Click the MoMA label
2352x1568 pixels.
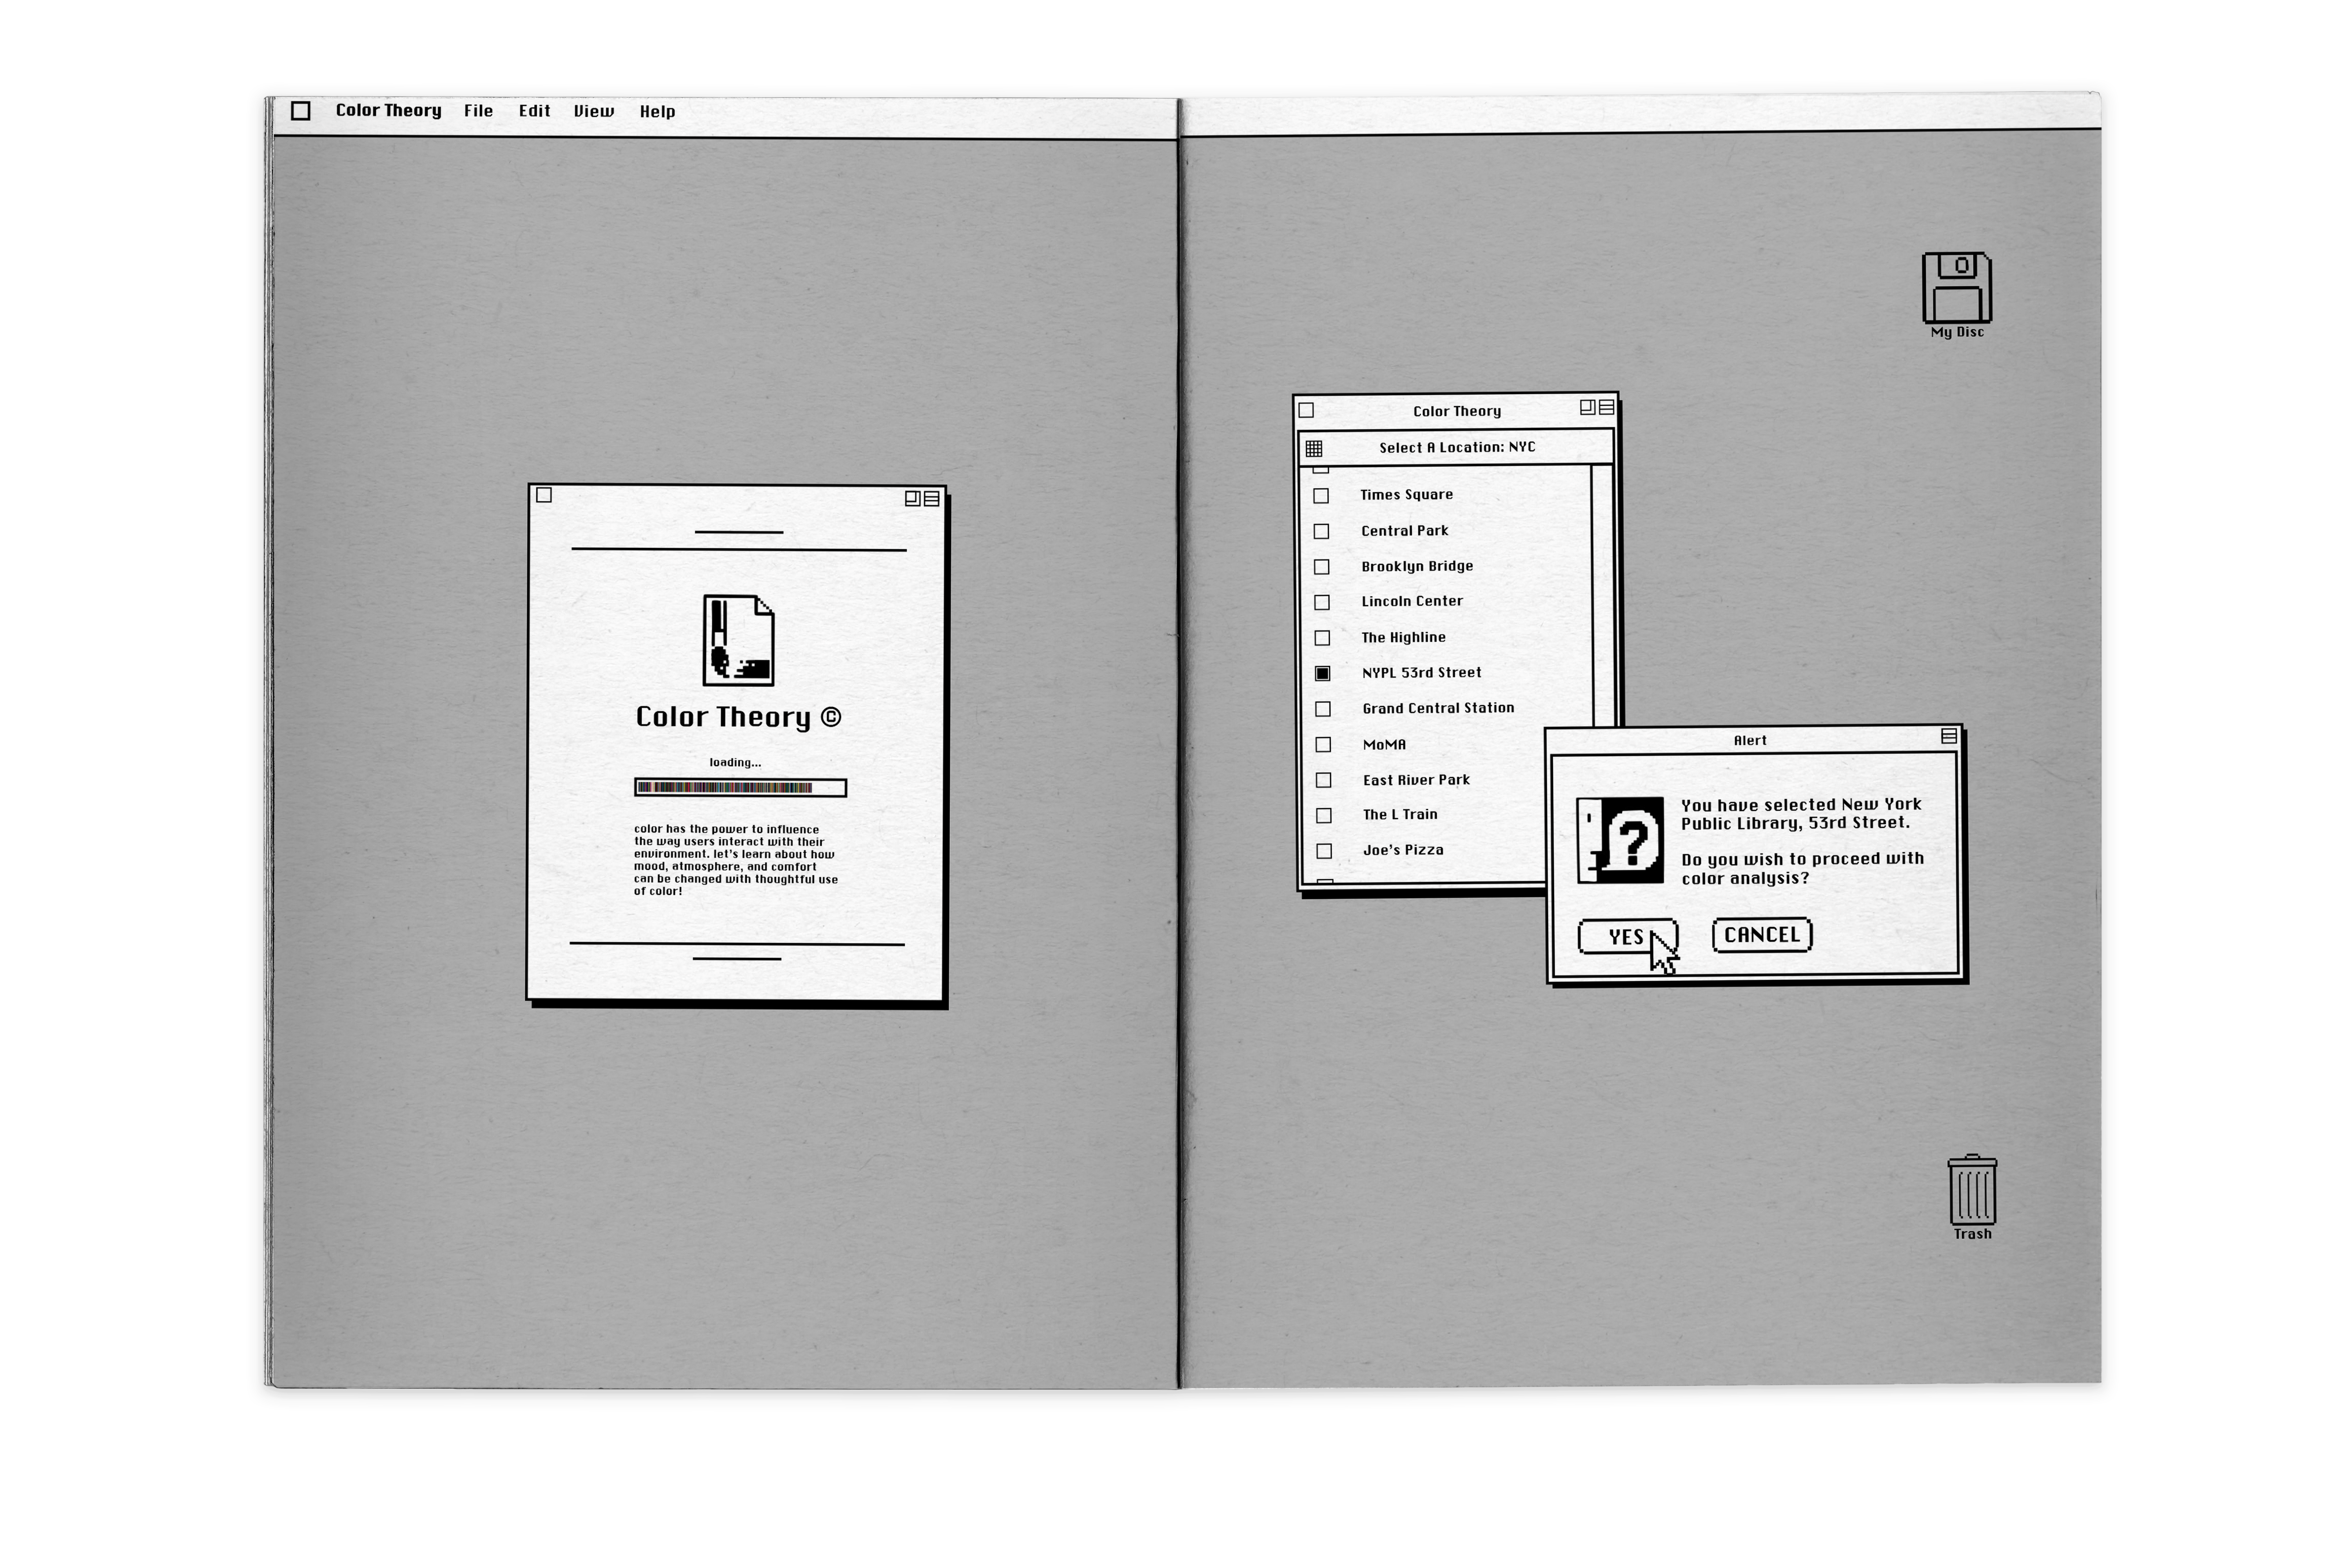coord(1384,745)
